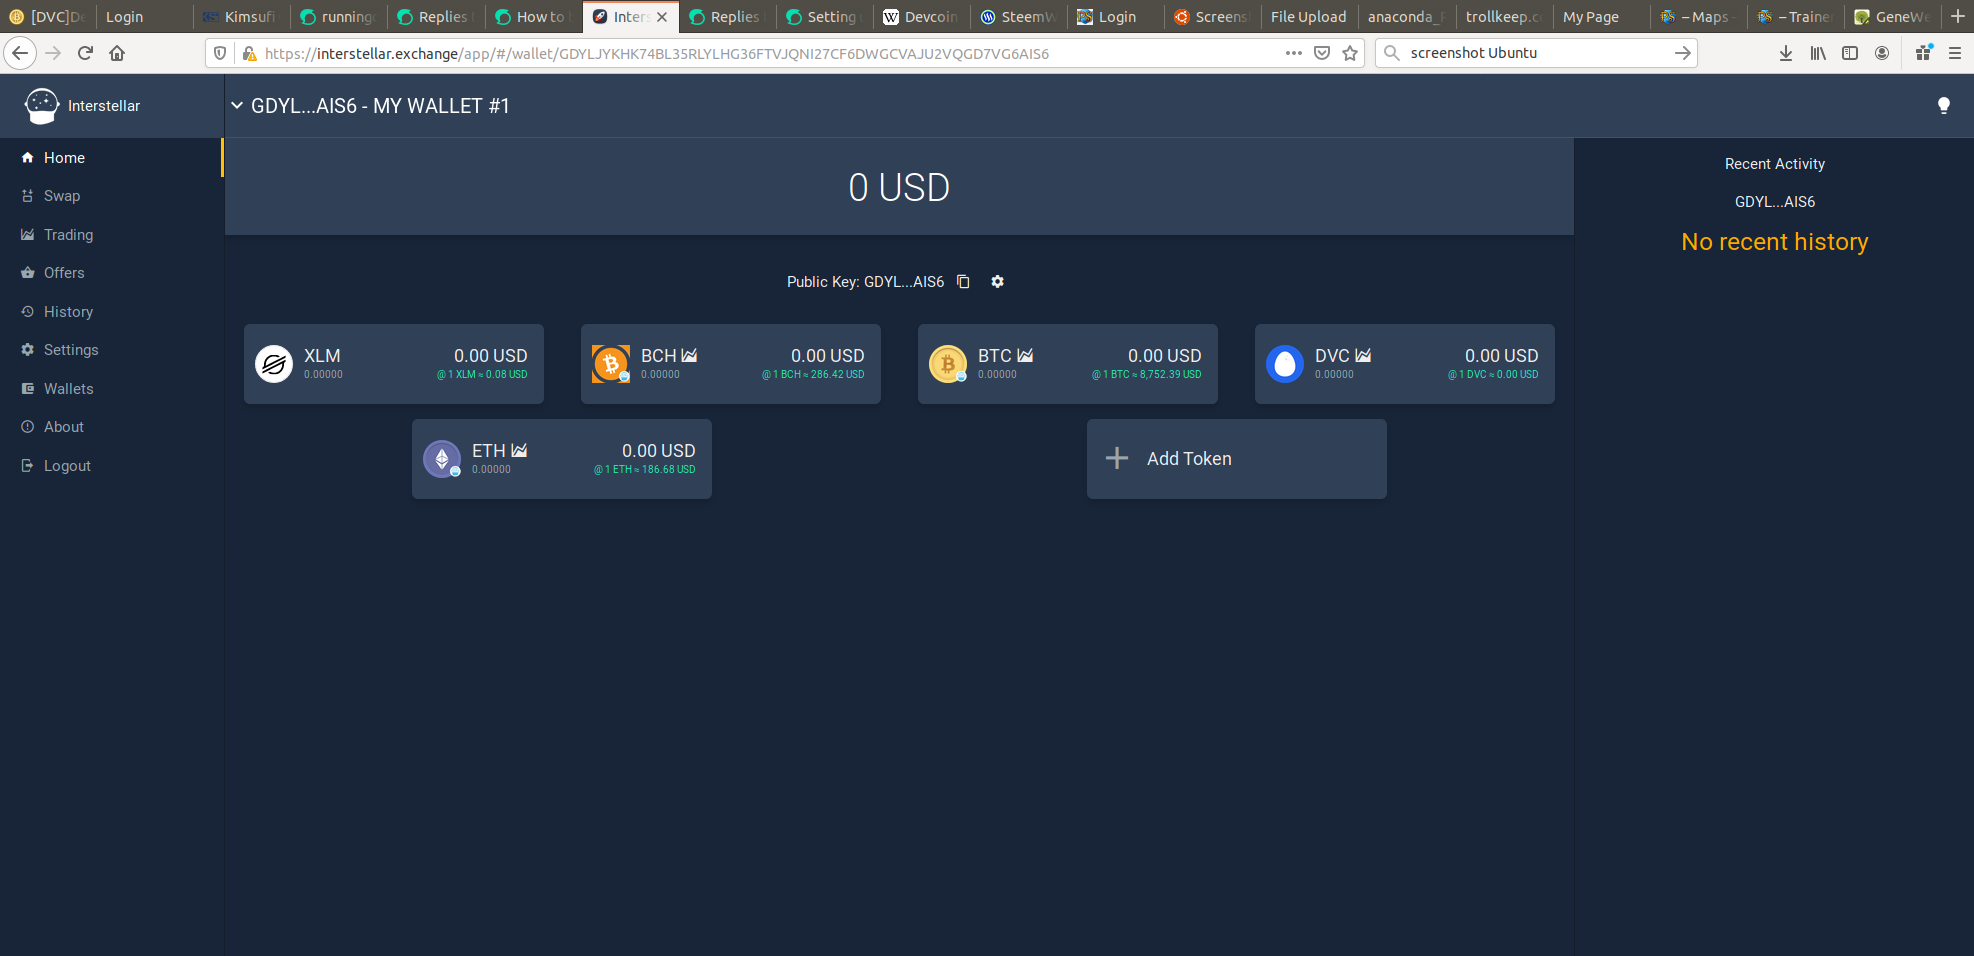Open the library bookshelf icon
Image resolution: width=1974 pixels, height=956 pixels.
(x=1818, y=53)
